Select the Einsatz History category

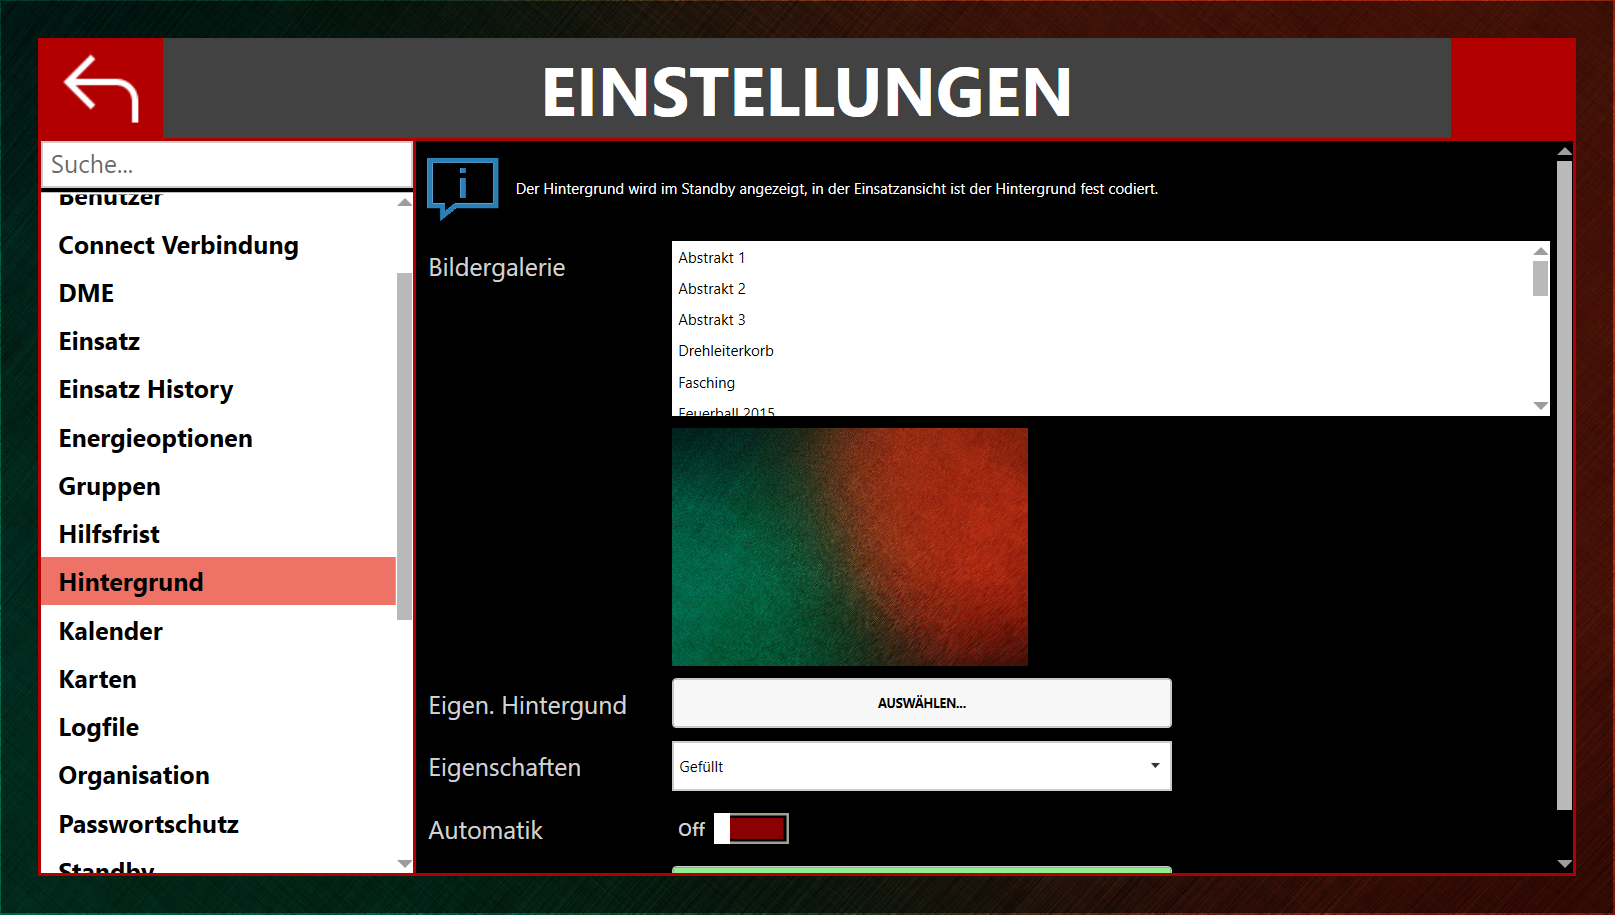(x=146, y=389)
